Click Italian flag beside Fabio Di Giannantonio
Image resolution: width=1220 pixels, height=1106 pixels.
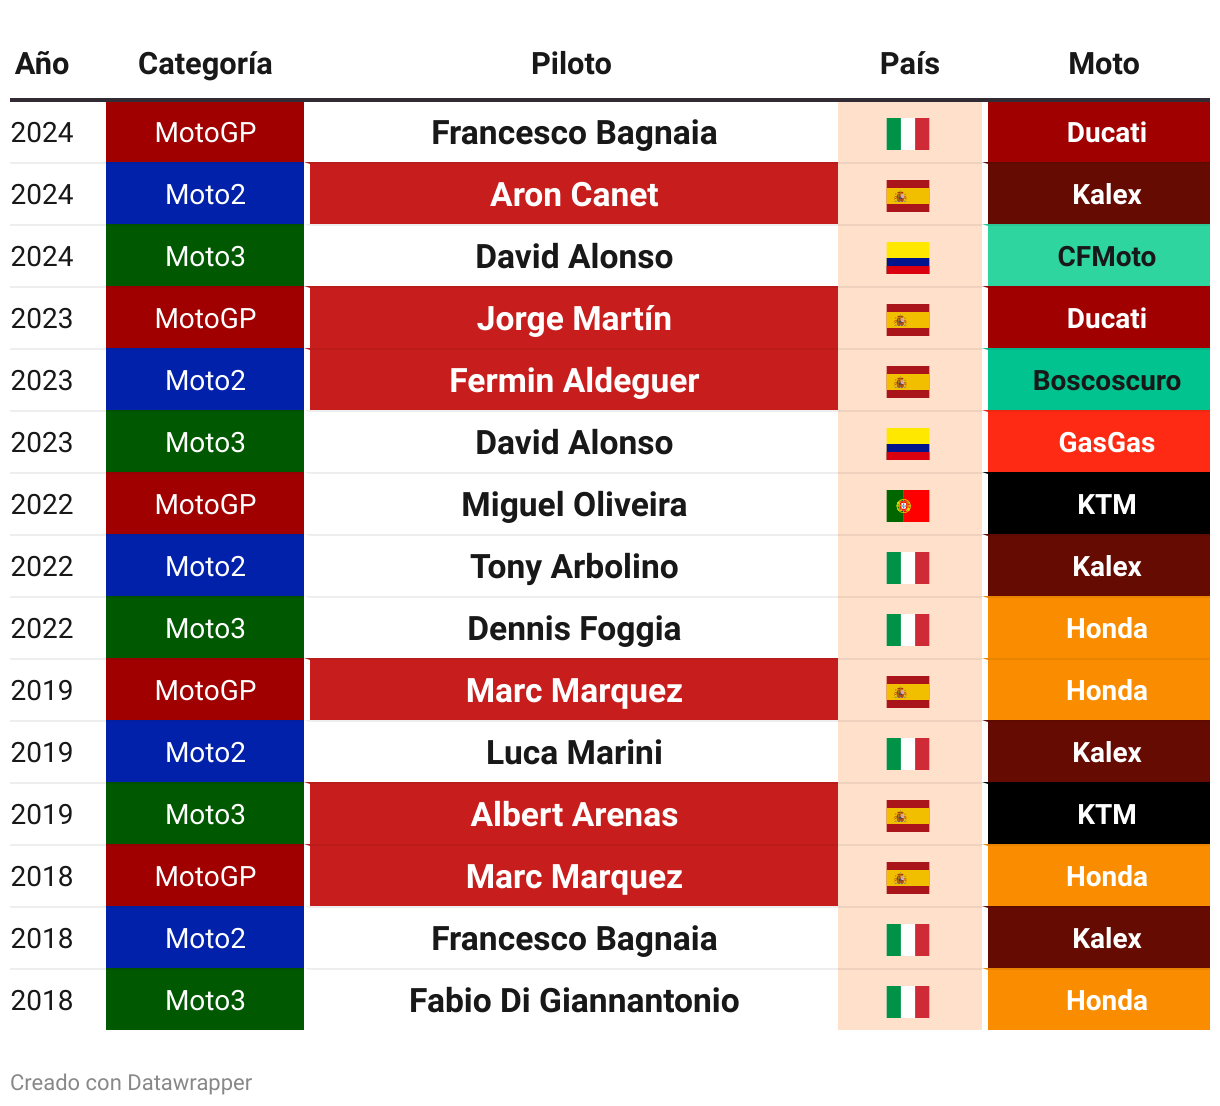coord(908,1001)
